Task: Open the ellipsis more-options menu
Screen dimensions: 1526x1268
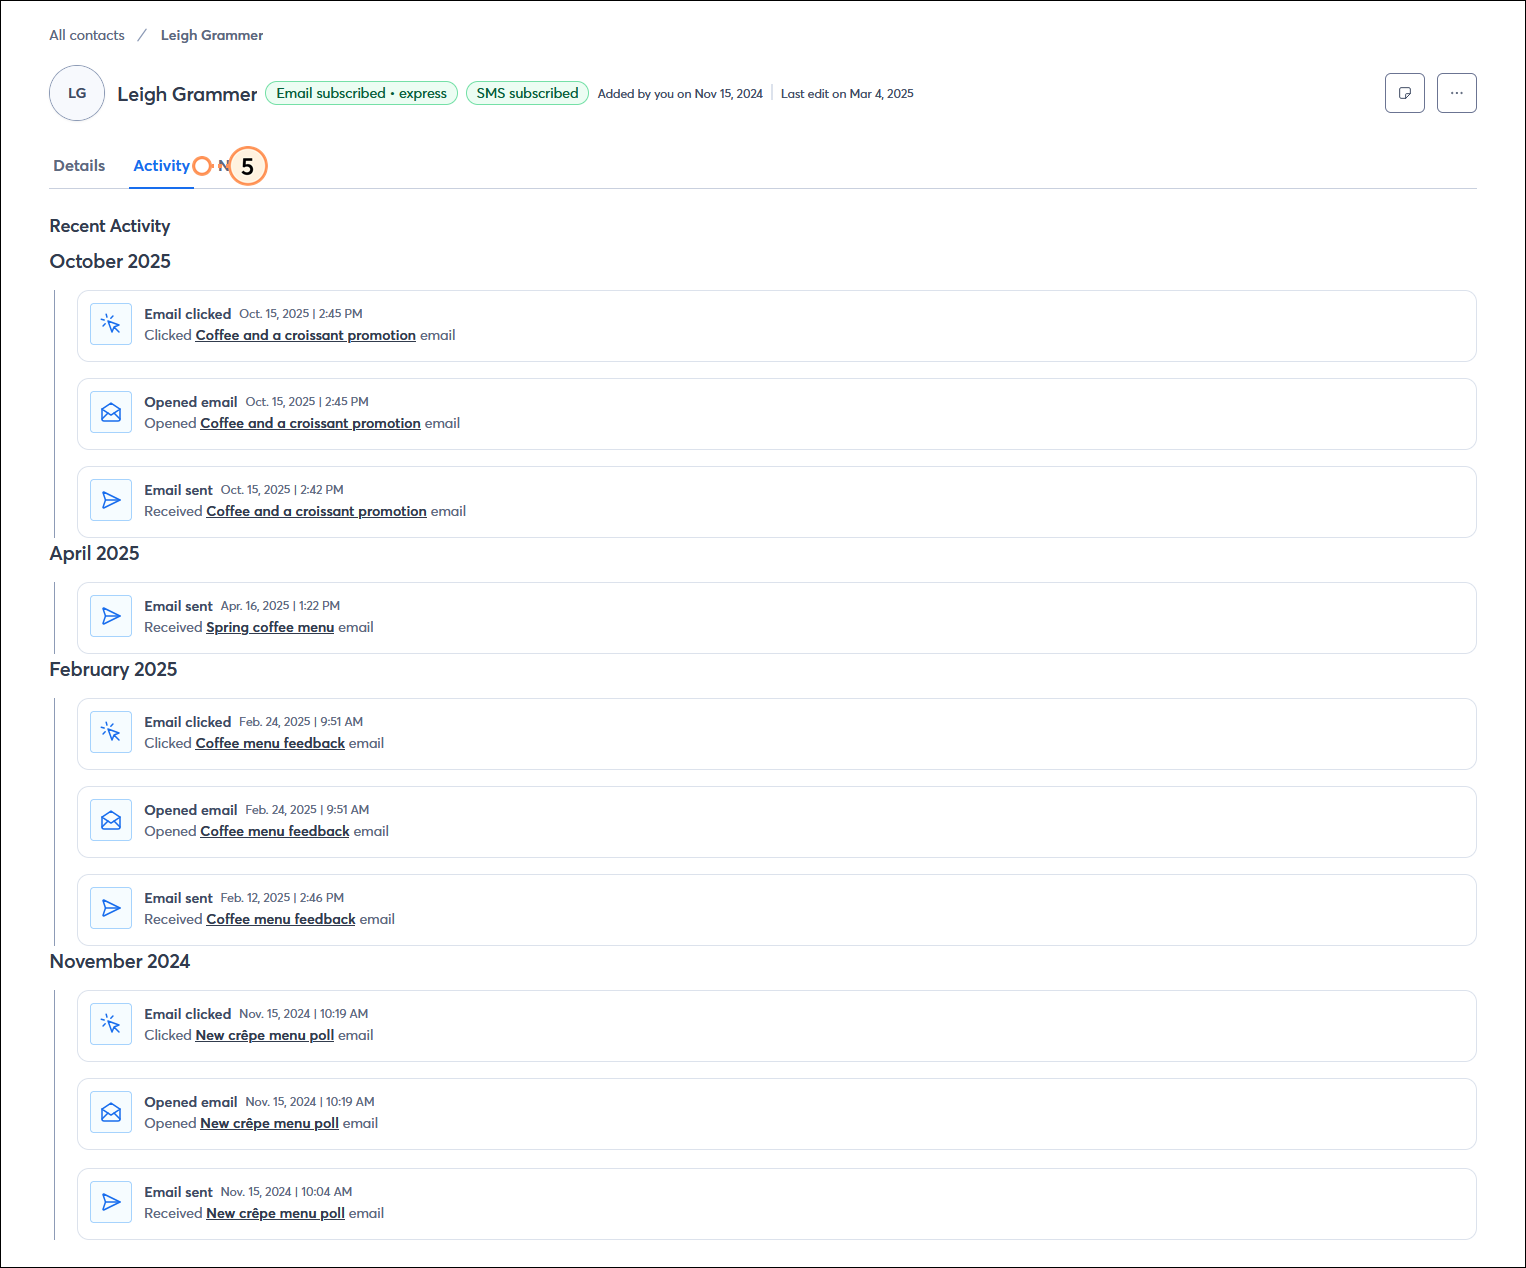Action: tap(1457, 92)
